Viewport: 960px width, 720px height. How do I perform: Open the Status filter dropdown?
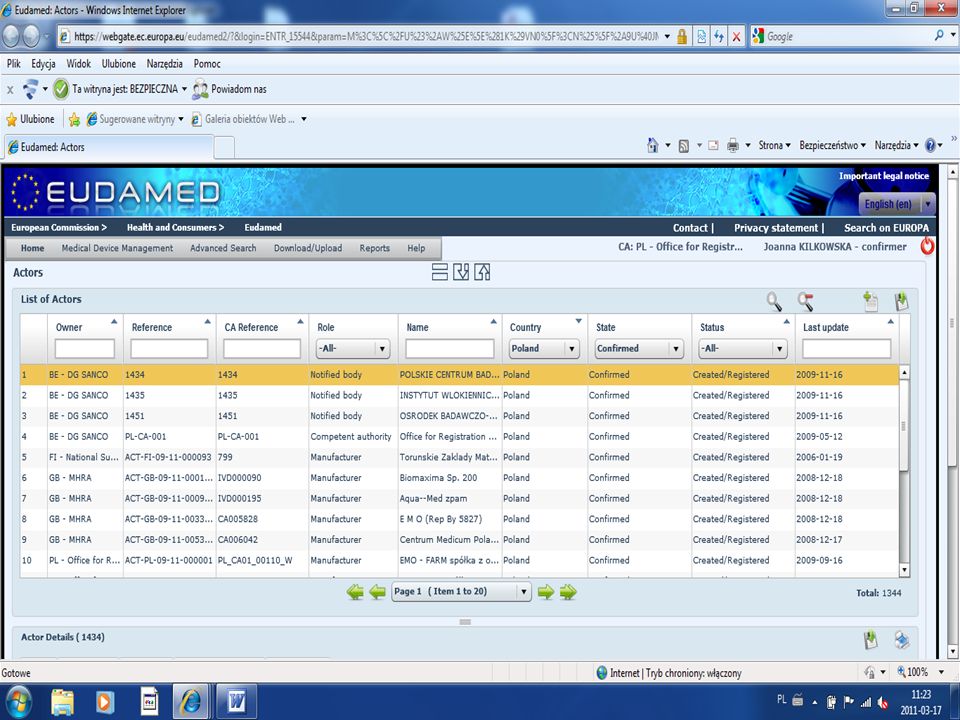click(743, 348)
